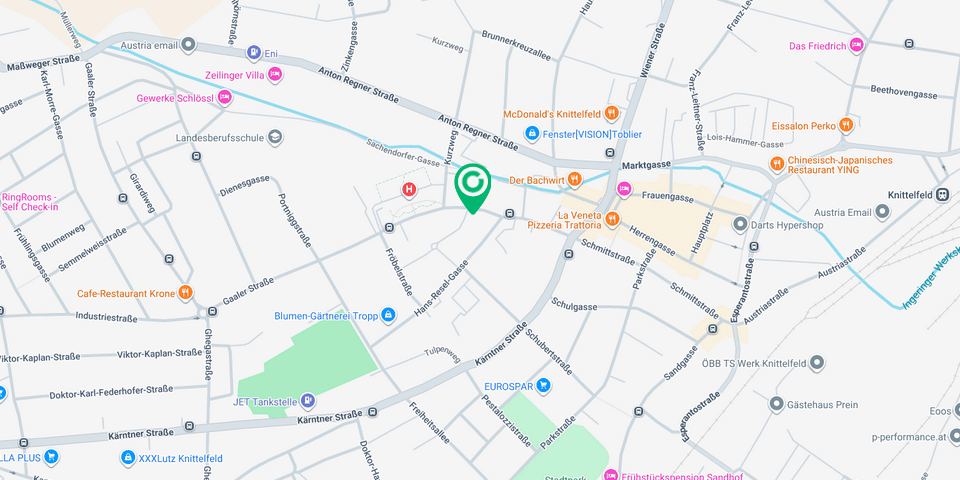This screenshot has width=960, height=480.
Task: Select the Darts Hypershop pin
Action: point(741,224)
